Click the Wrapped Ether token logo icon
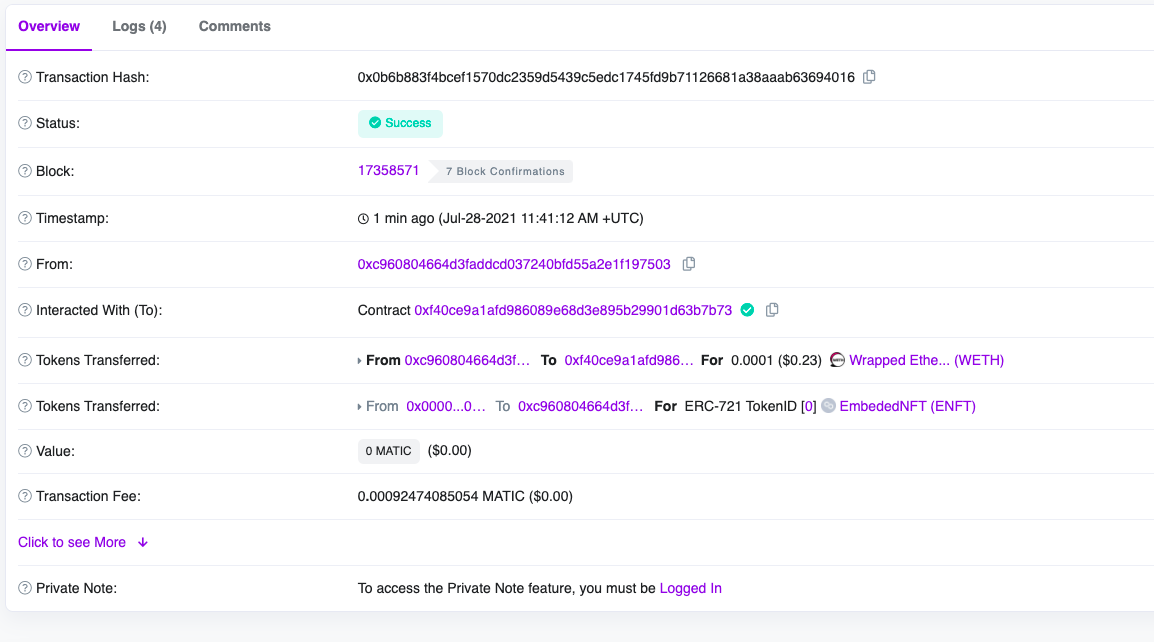The image size is (1154, 642). pos(837,360)
